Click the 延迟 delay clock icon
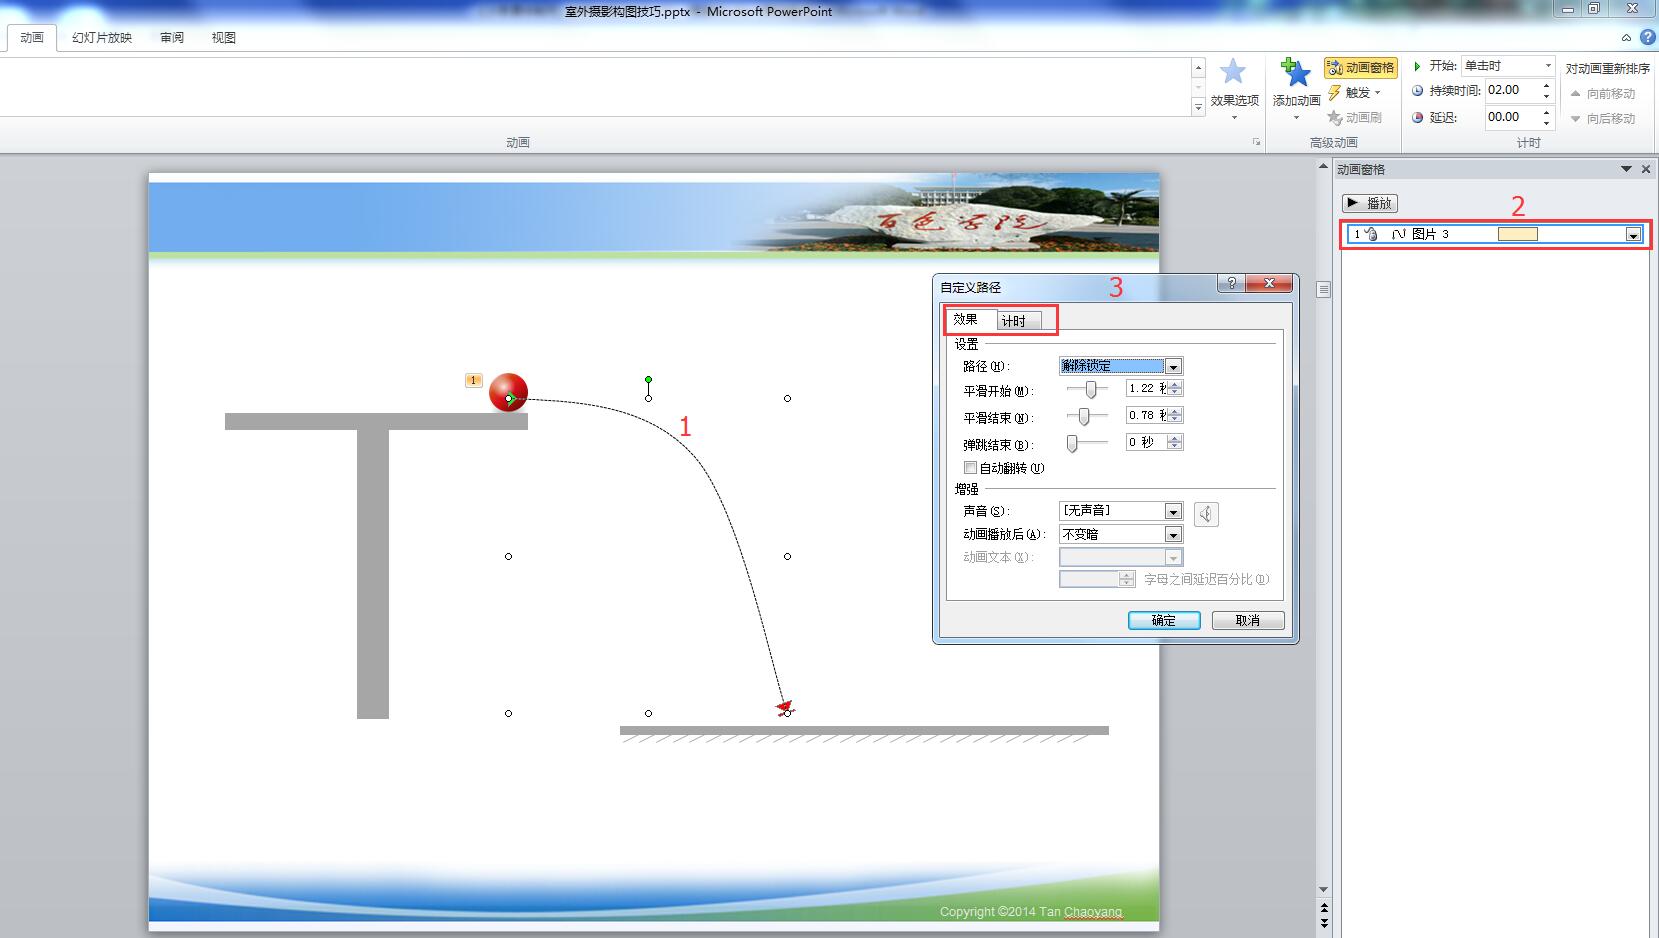The height and width of the screenshot is (938, 1659). click(x=1417, y=117)
